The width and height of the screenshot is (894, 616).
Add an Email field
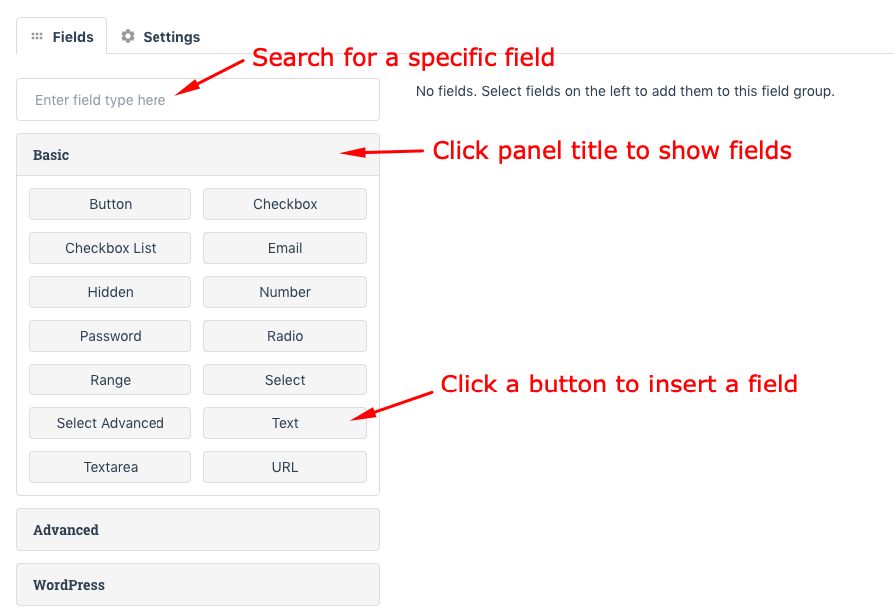pyautogui.click(x=284, y=248)
